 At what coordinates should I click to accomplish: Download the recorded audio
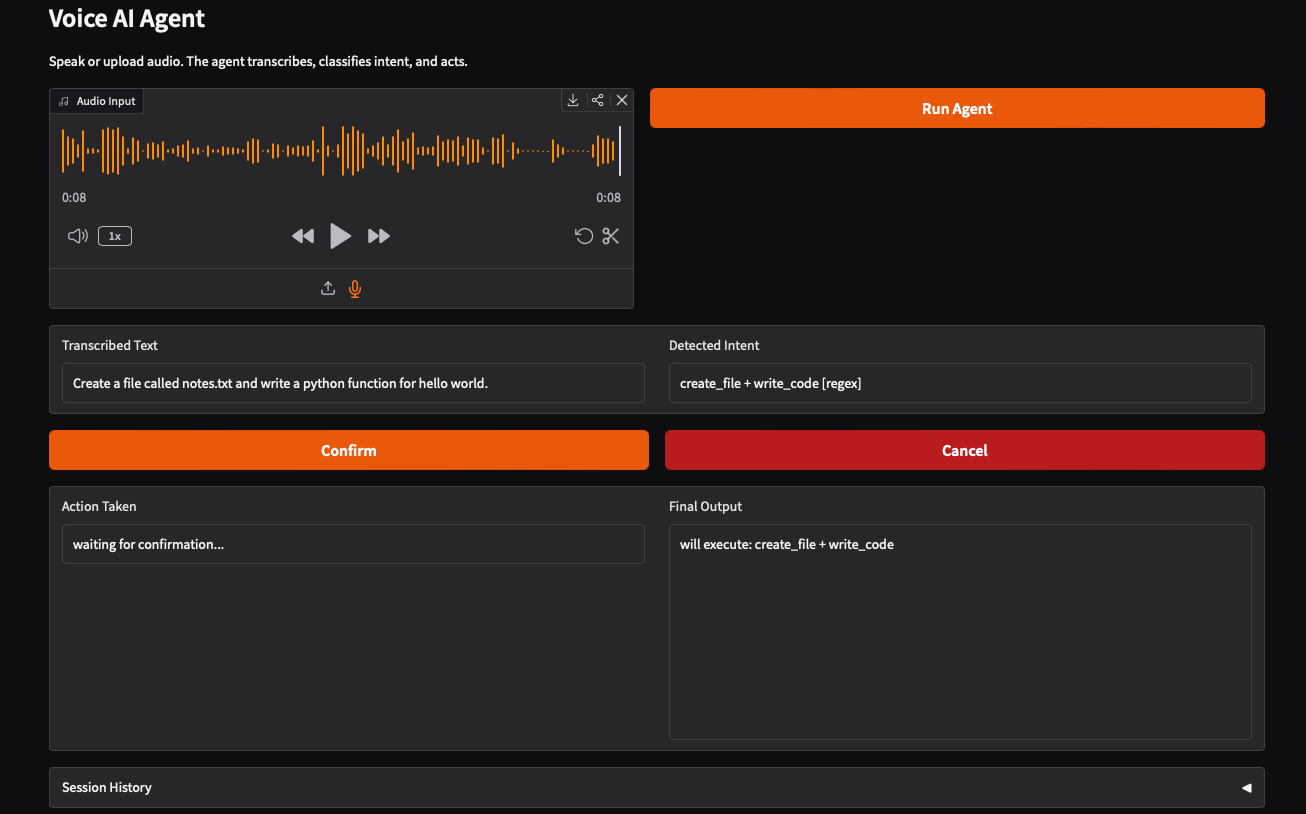(573, 100)
